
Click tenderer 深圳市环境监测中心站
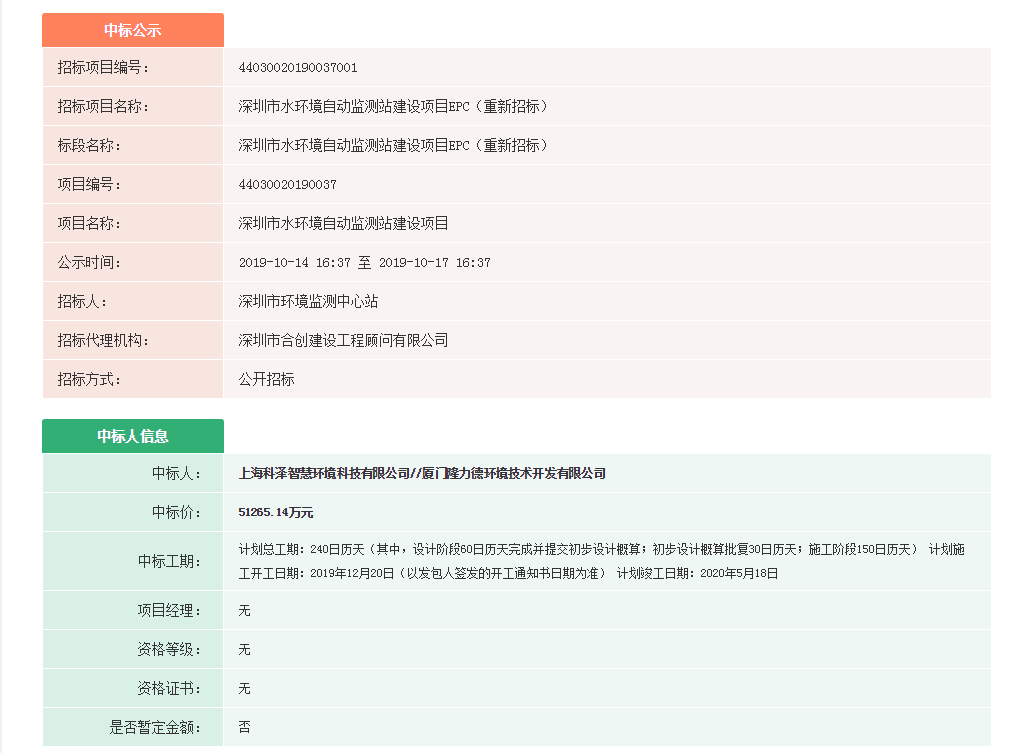(308, 301)
